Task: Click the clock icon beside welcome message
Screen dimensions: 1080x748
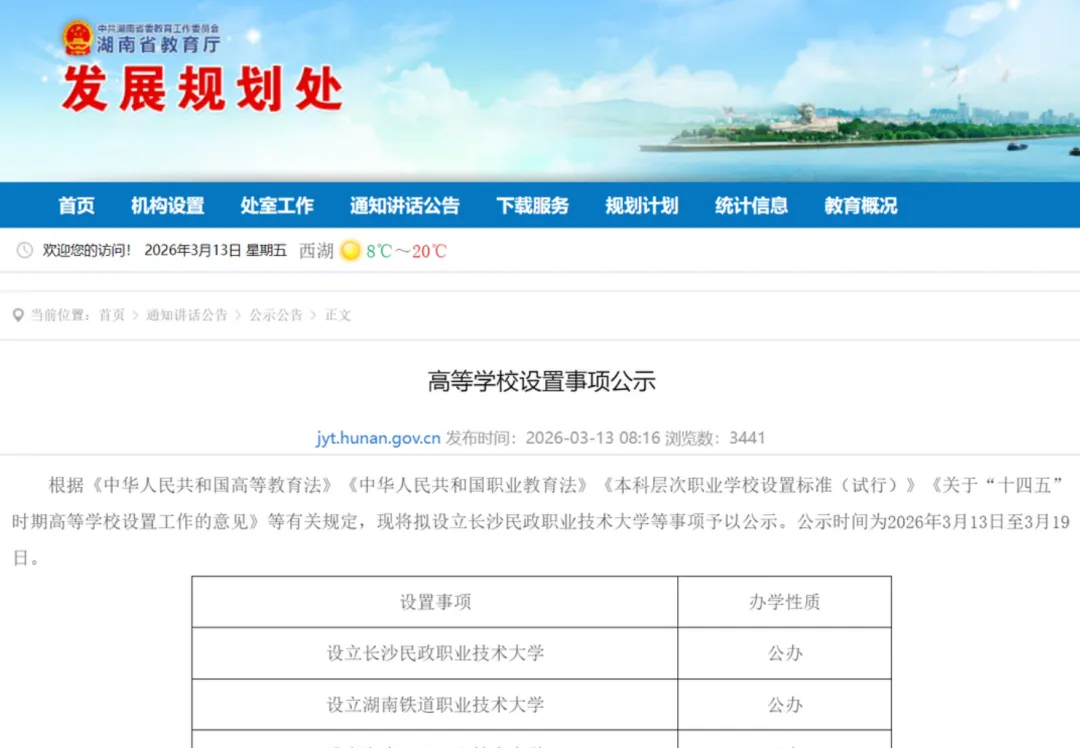Action: (25, 251)
